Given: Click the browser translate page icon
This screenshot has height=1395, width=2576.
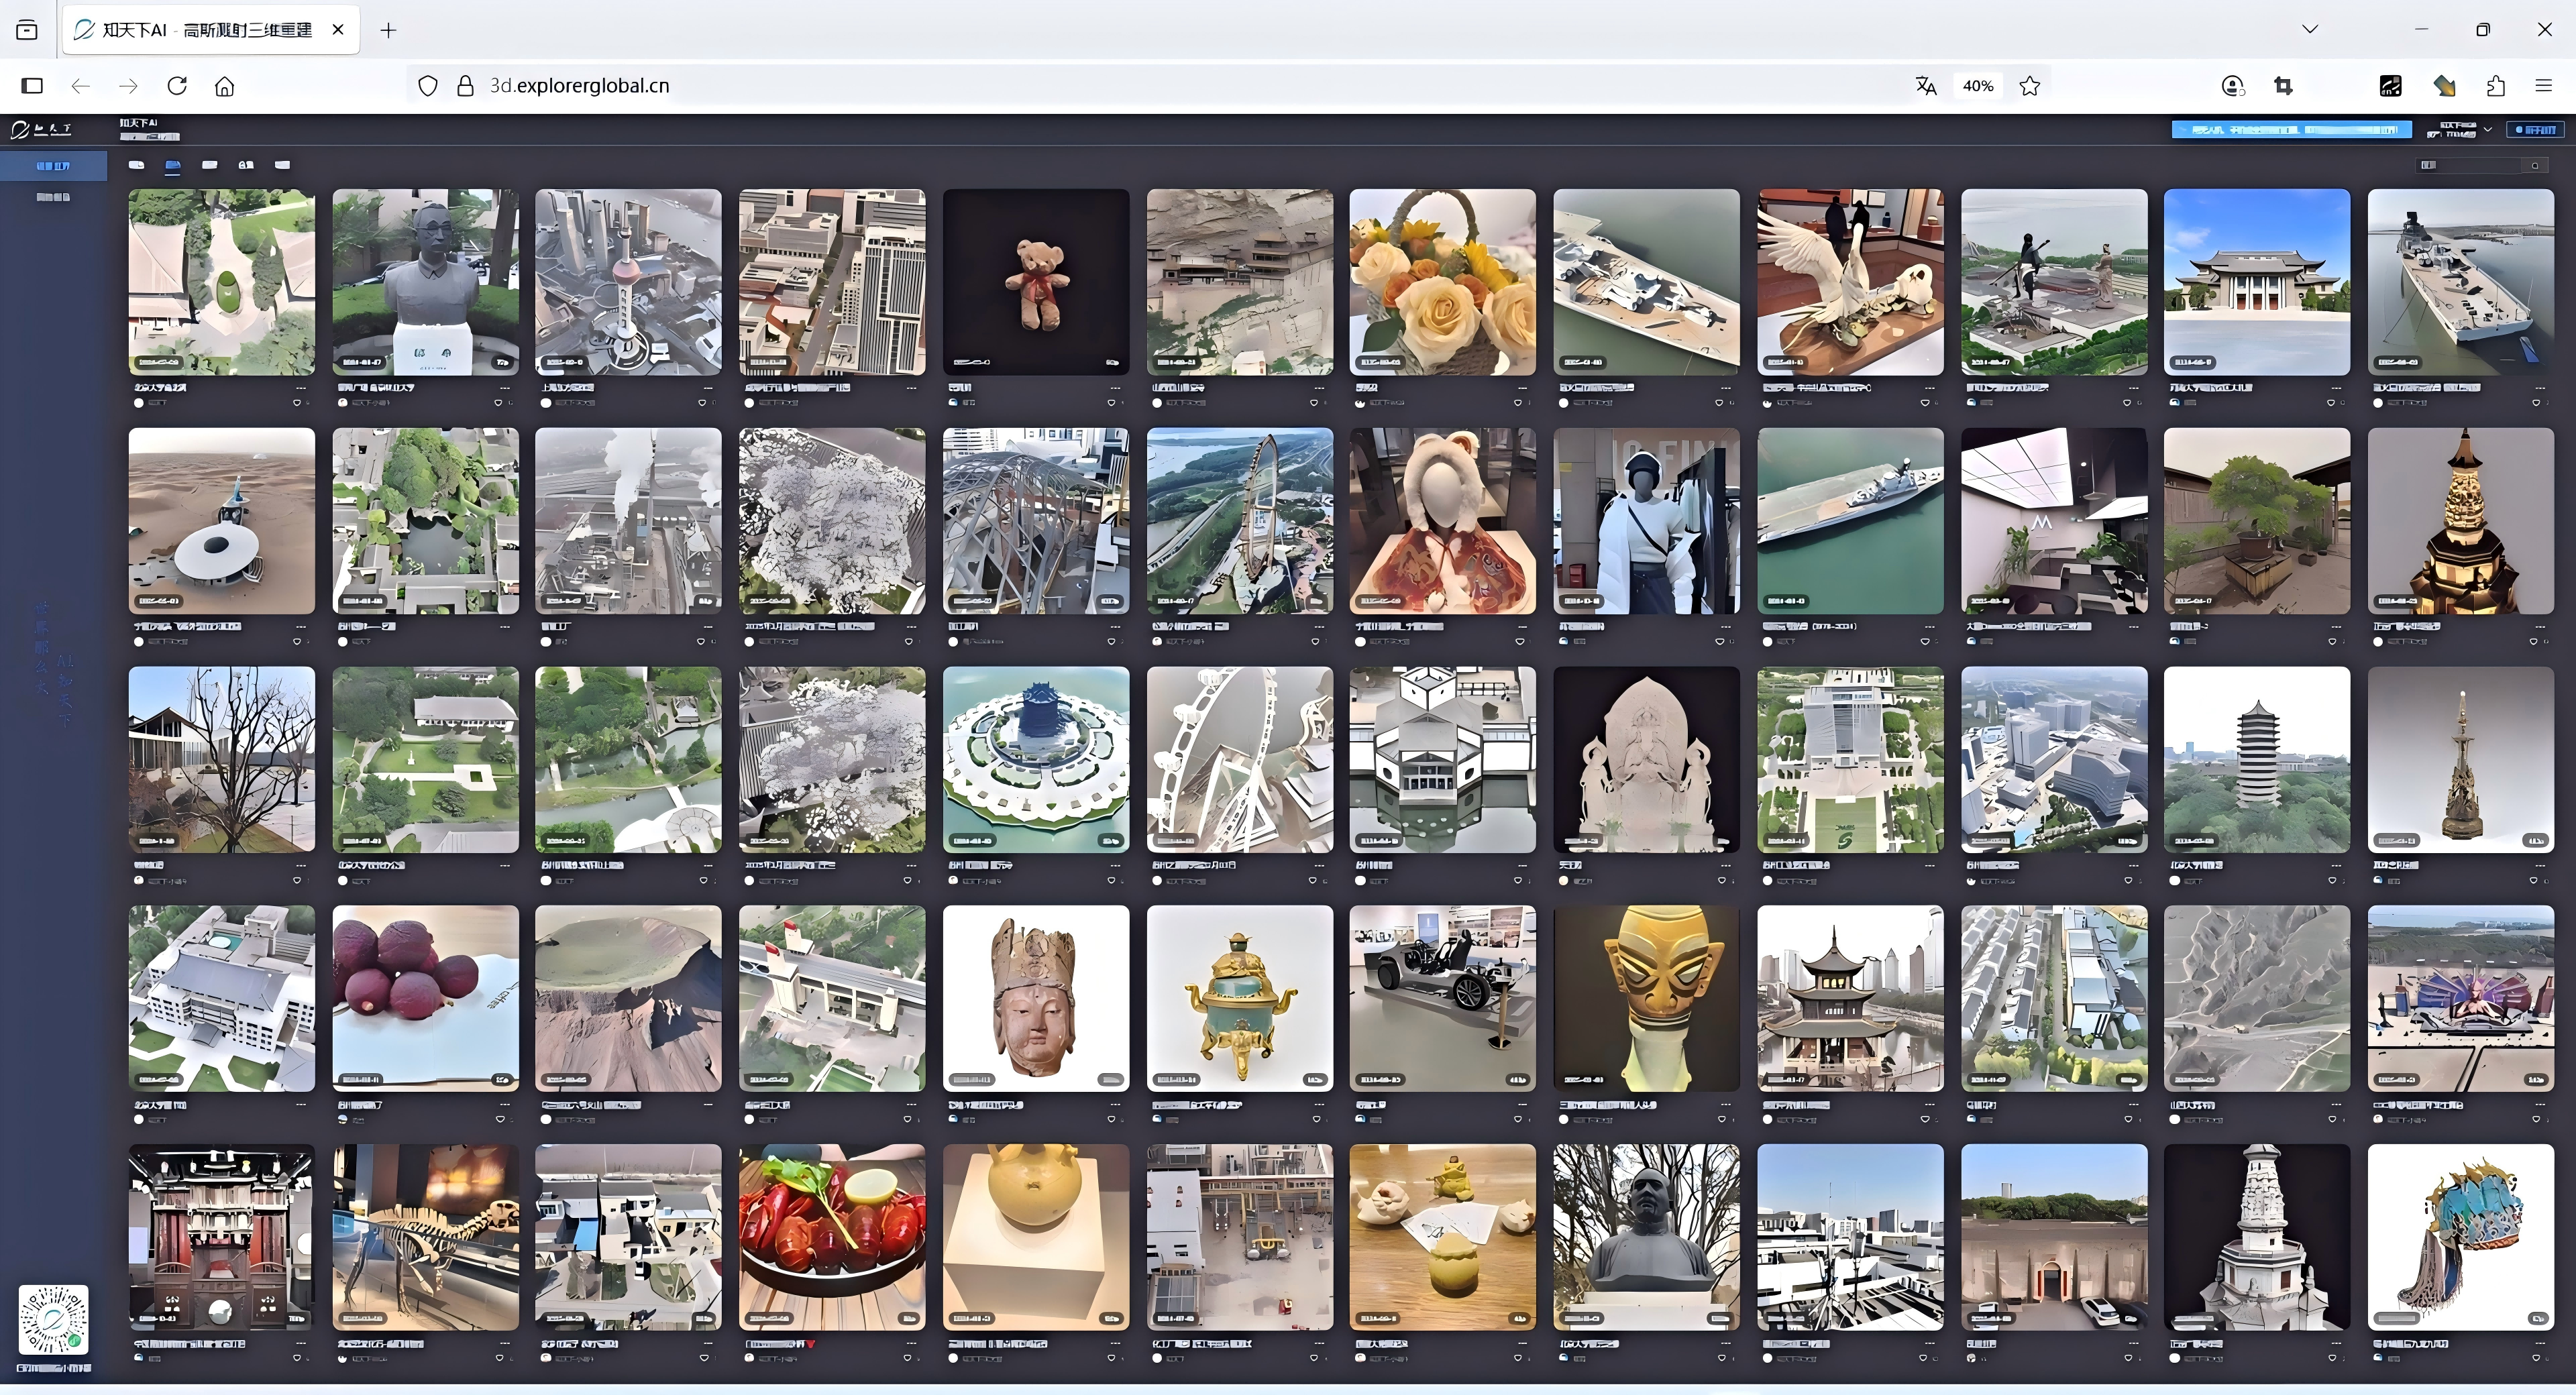Looking at the screenshot, I should (1926, 86).
